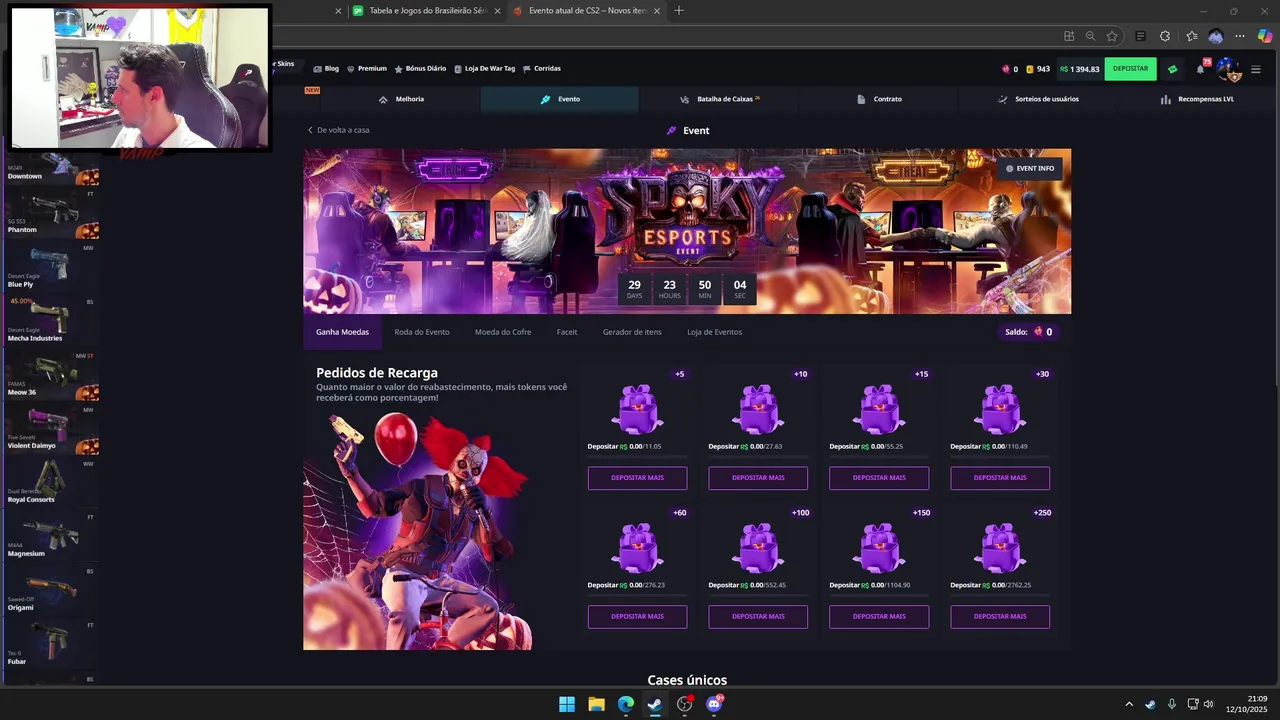Click Depositar Mais under the +5 reward
The width and height of the screenshot is (1280, 720).
(637, 478)
